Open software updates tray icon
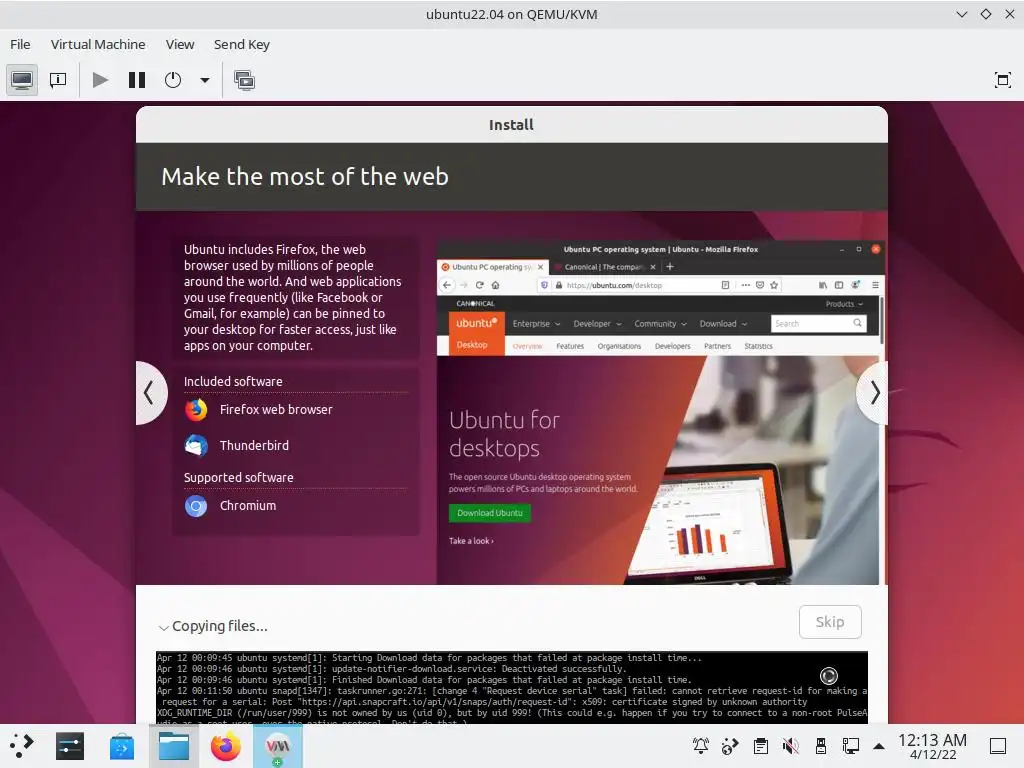This screenshot has width=1024, height=768. click(730, 745)
